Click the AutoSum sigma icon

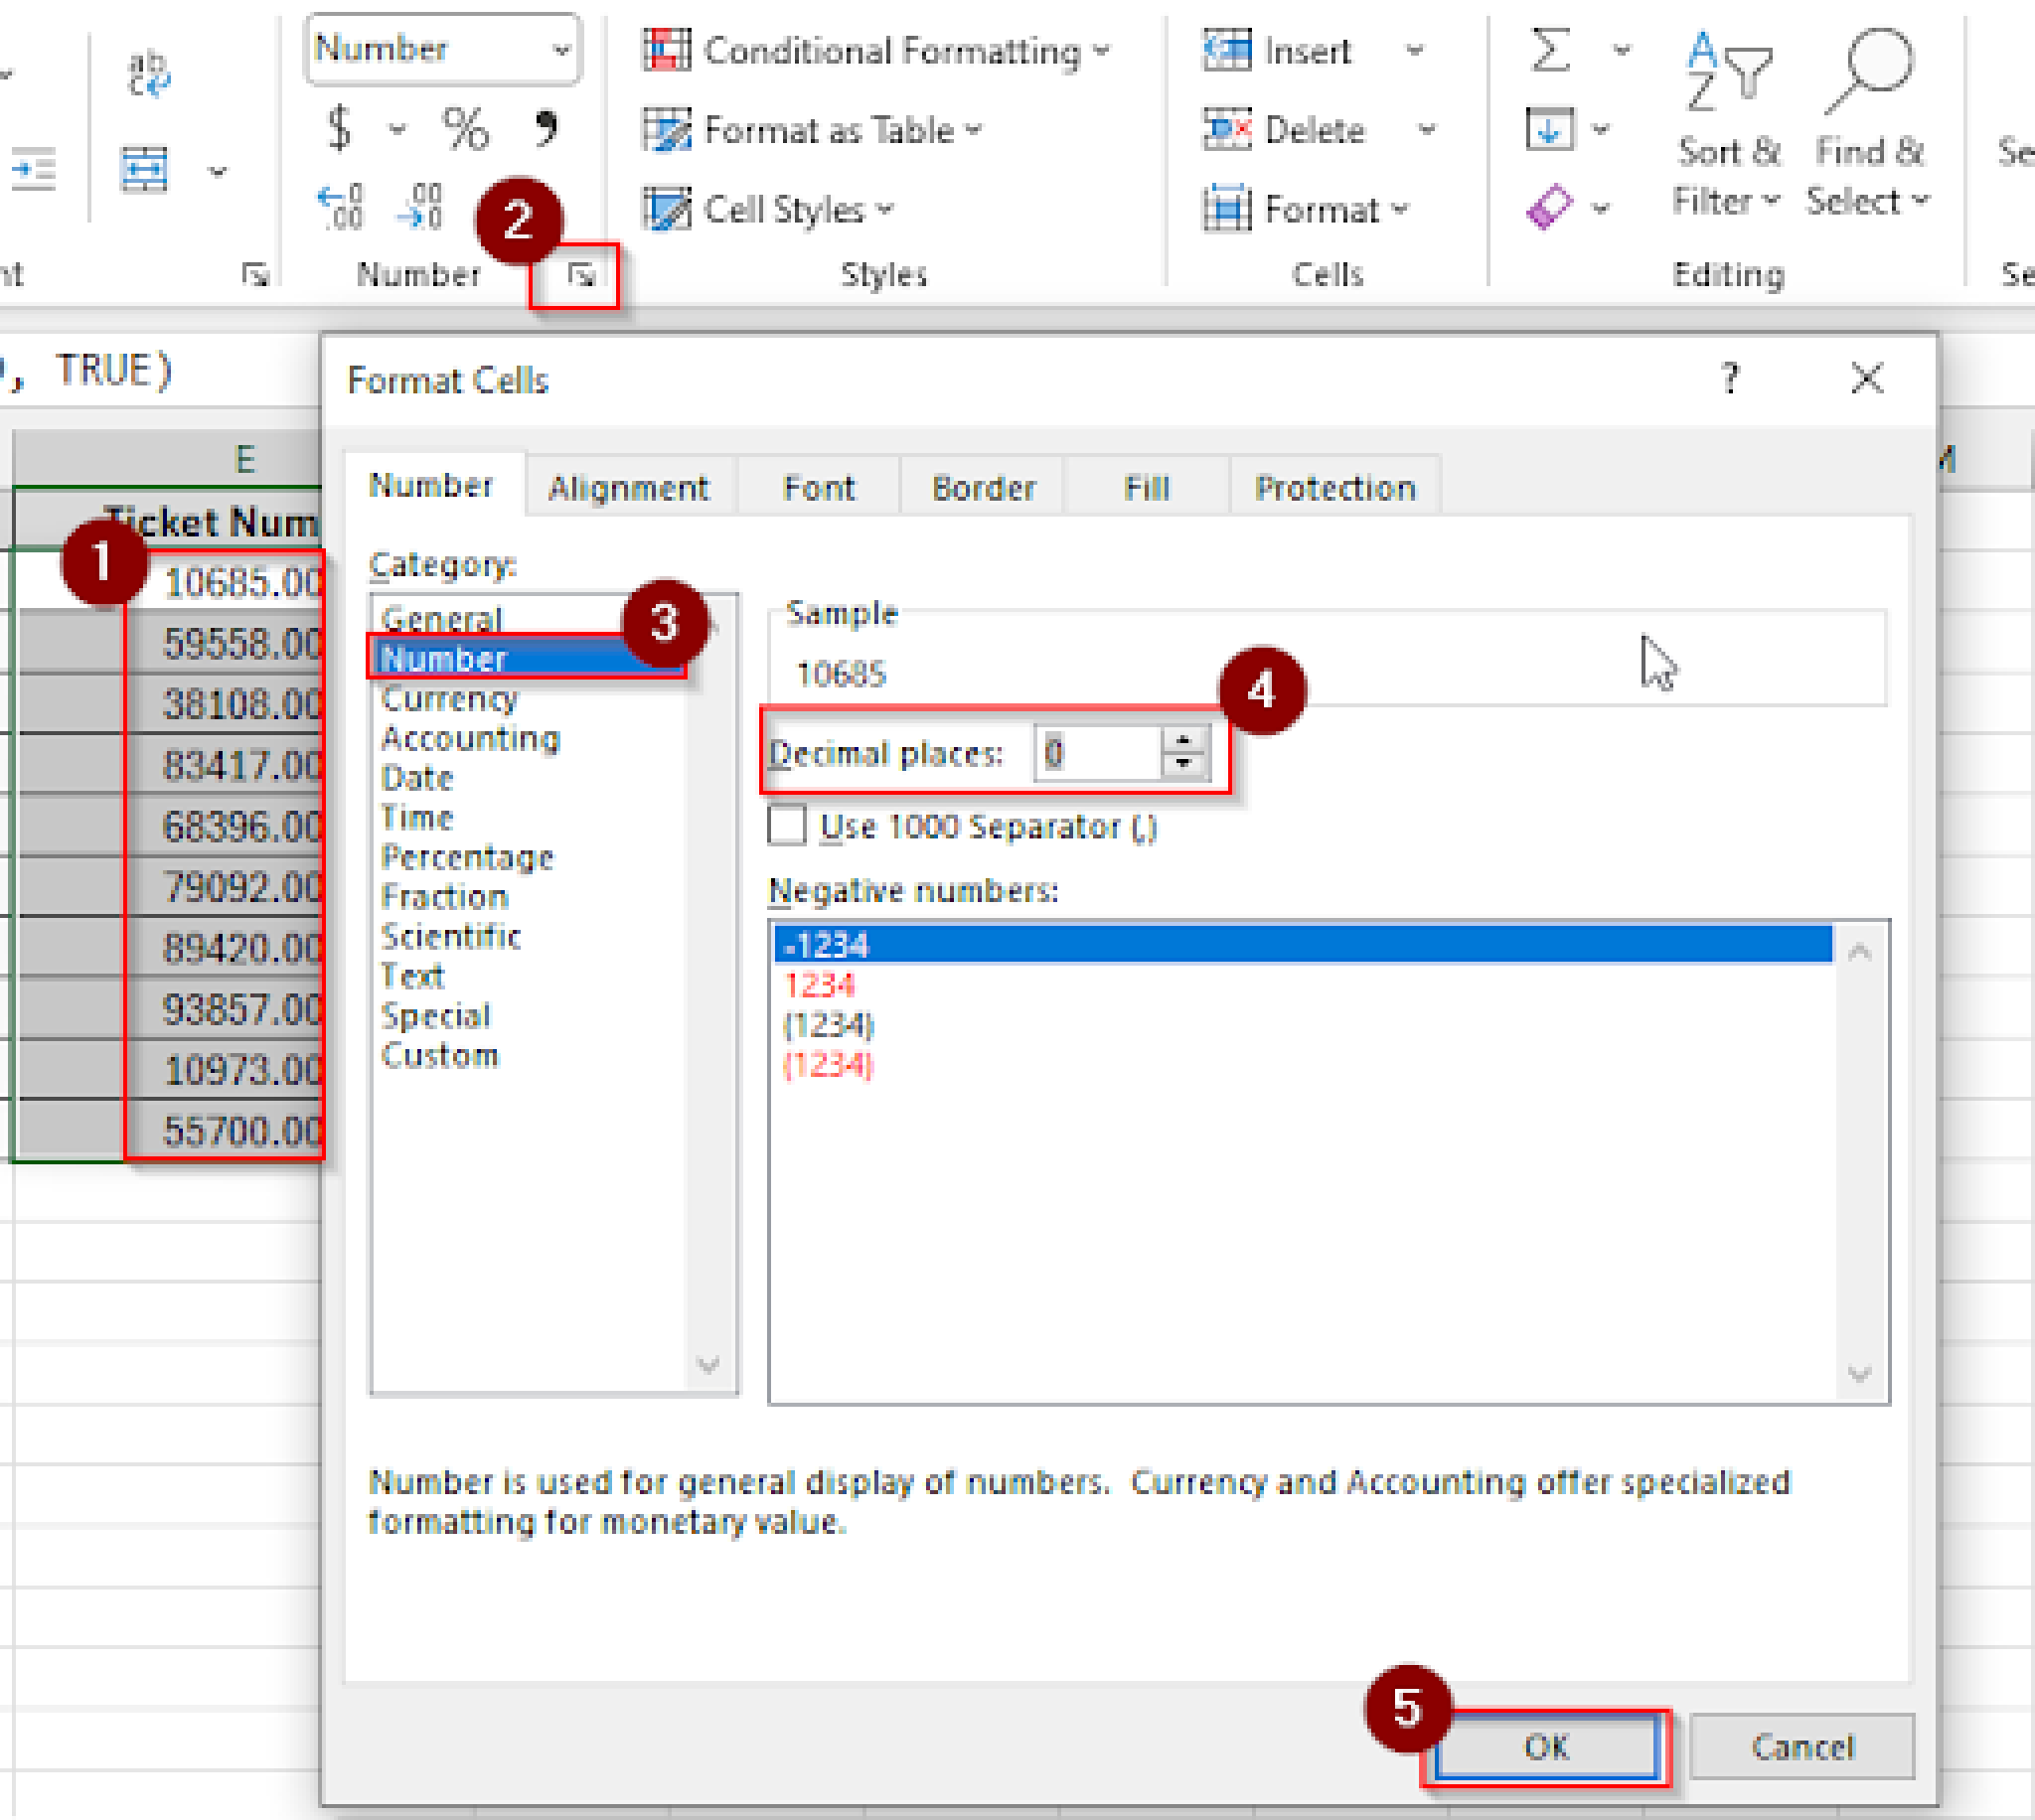pos(1548,47)
